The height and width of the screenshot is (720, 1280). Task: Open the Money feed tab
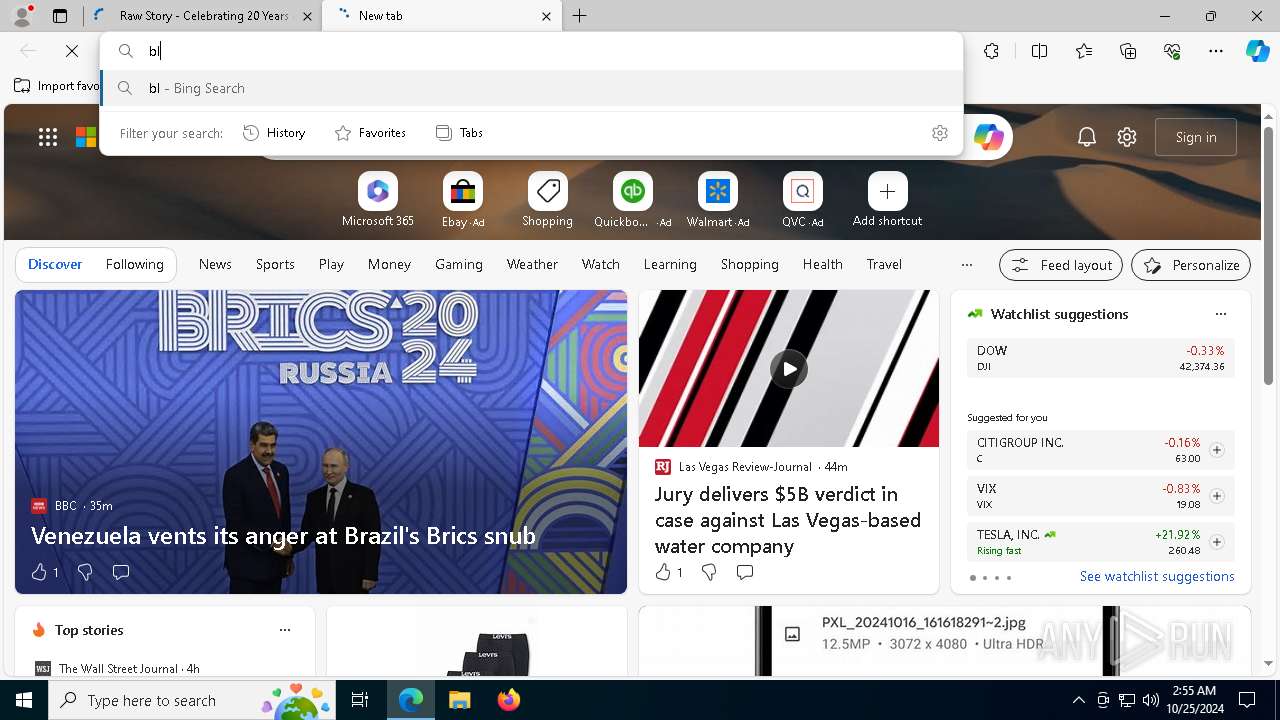[389, 264]
